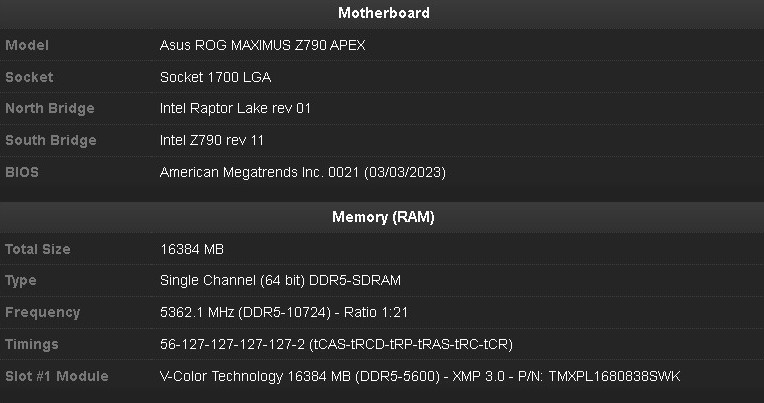Click the Frequency row label
The width and height of the screenshot is (764, 403).
click(42, 312)
